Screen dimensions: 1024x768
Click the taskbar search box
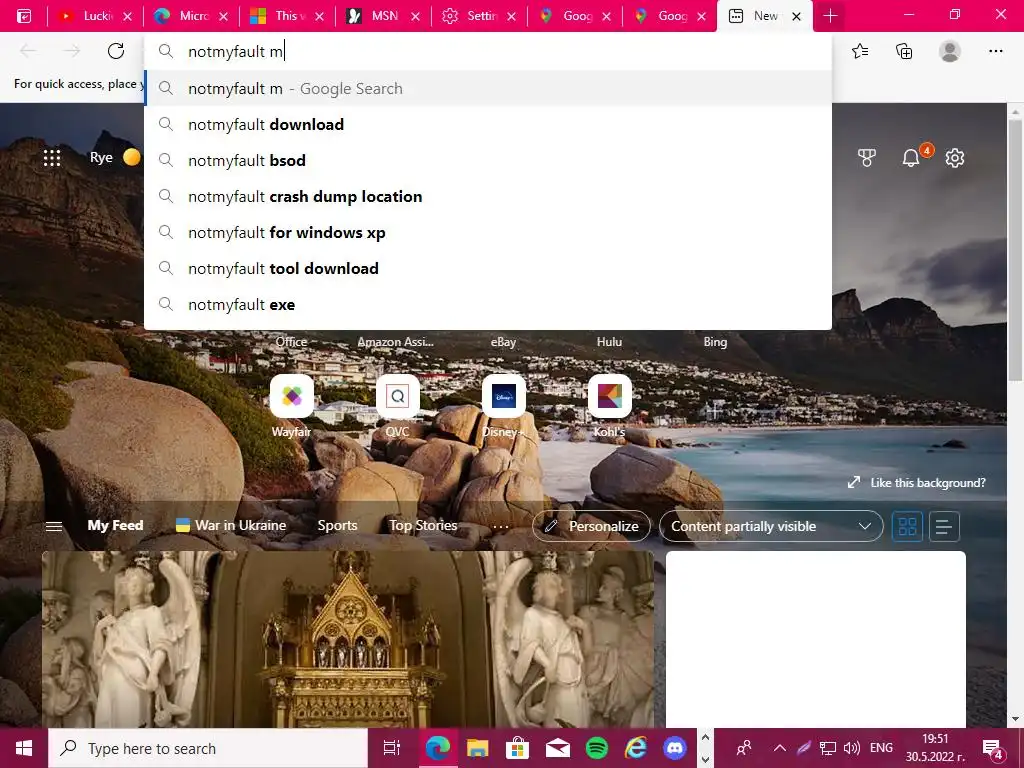click(x=208, y=748)
